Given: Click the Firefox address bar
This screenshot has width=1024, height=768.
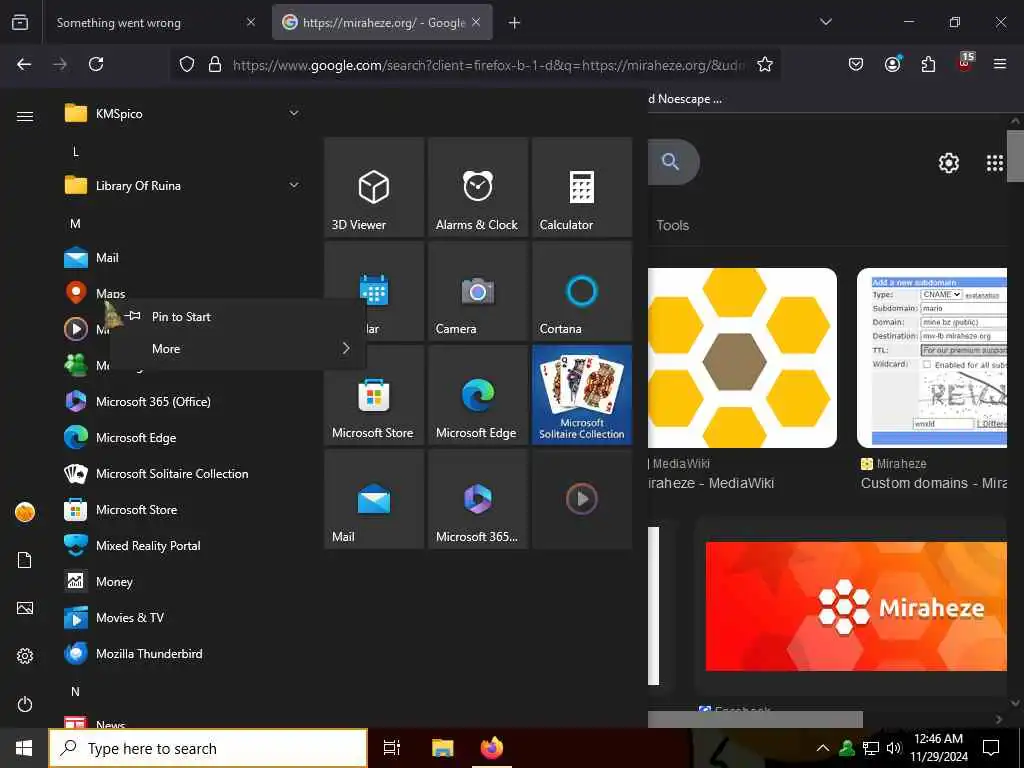Looking at the screenshot, I should (487, 65).
